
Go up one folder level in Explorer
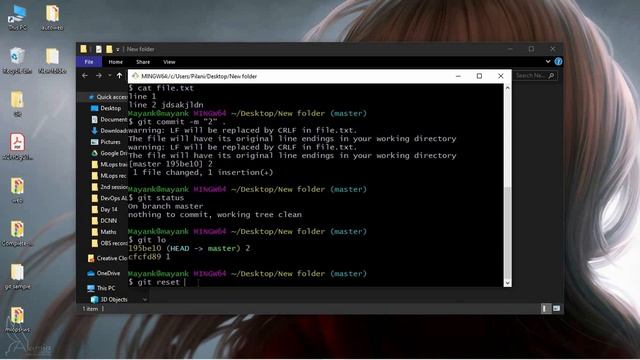119,76
